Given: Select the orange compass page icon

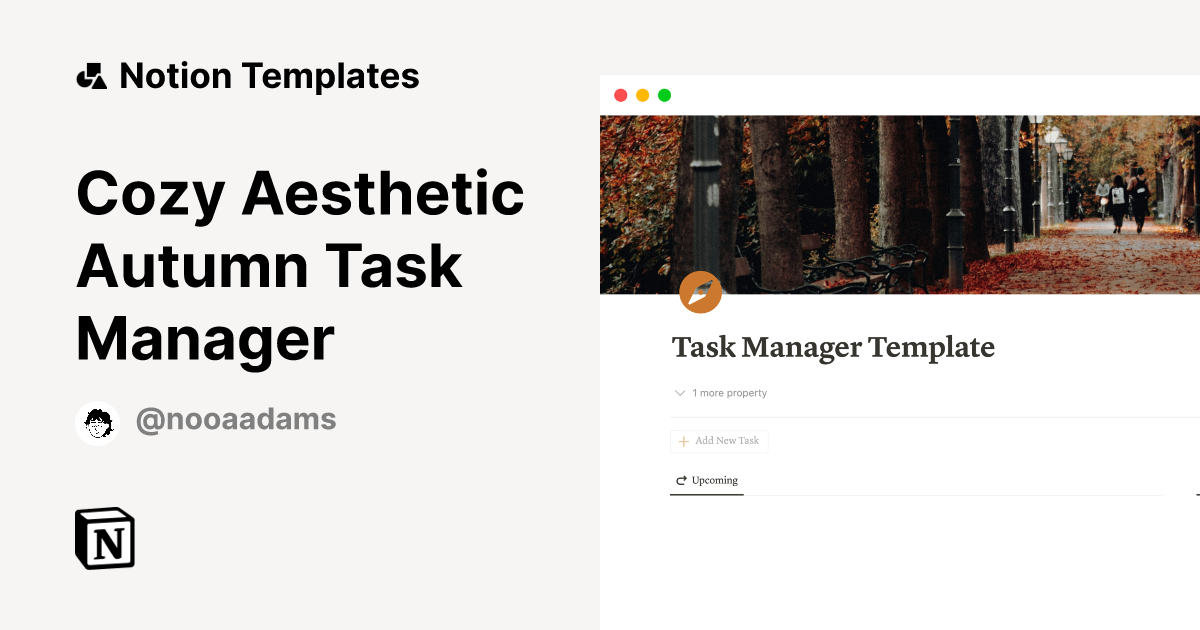Looking at the screenshot, I should 699,292.
